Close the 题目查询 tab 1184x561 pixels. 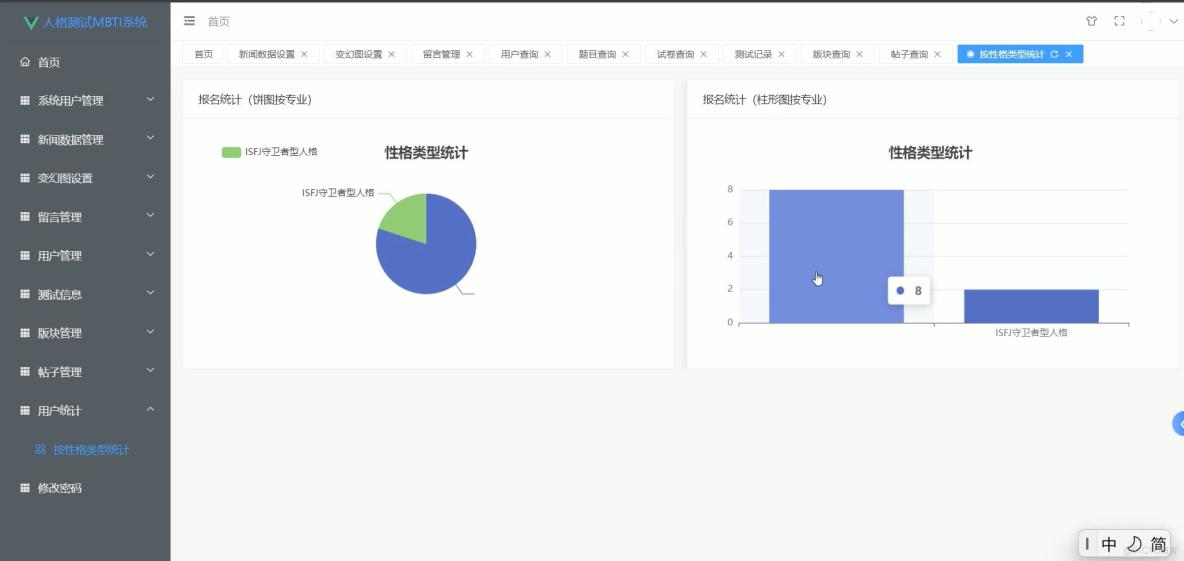click(625, 54)
